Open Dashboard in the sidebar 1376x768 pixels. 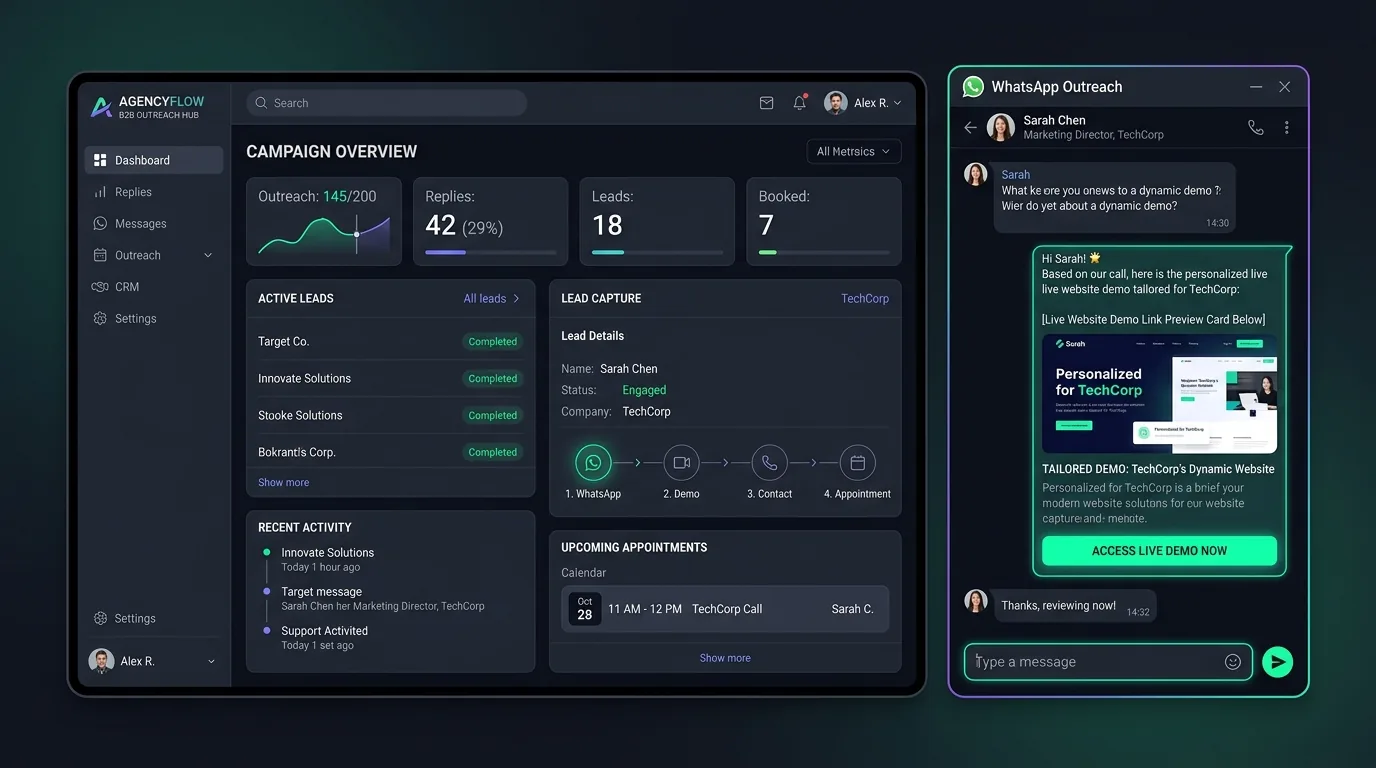click(x=154, y=160)
